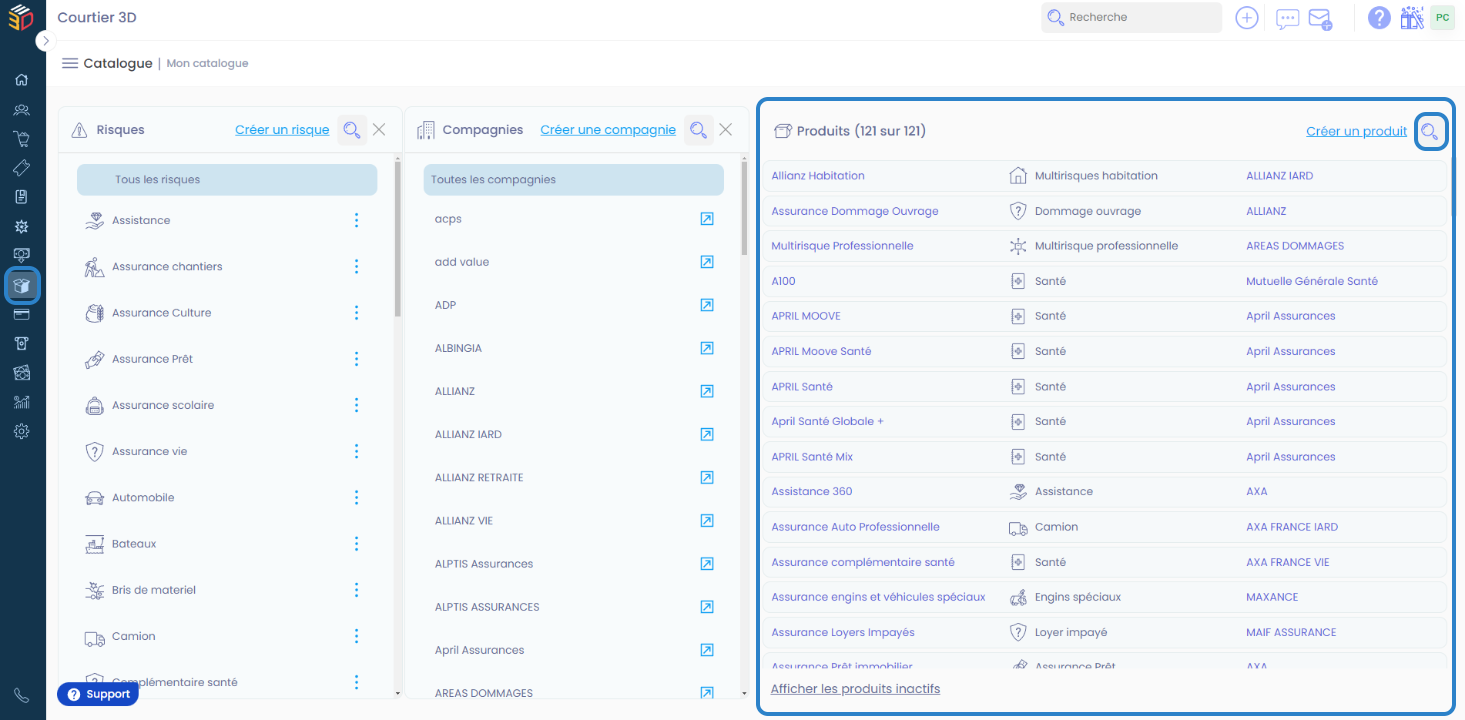Viewport: 1465px width, 720px height.
Task: Open the contacts people icon in sidebar
Action: coord(21,109)
